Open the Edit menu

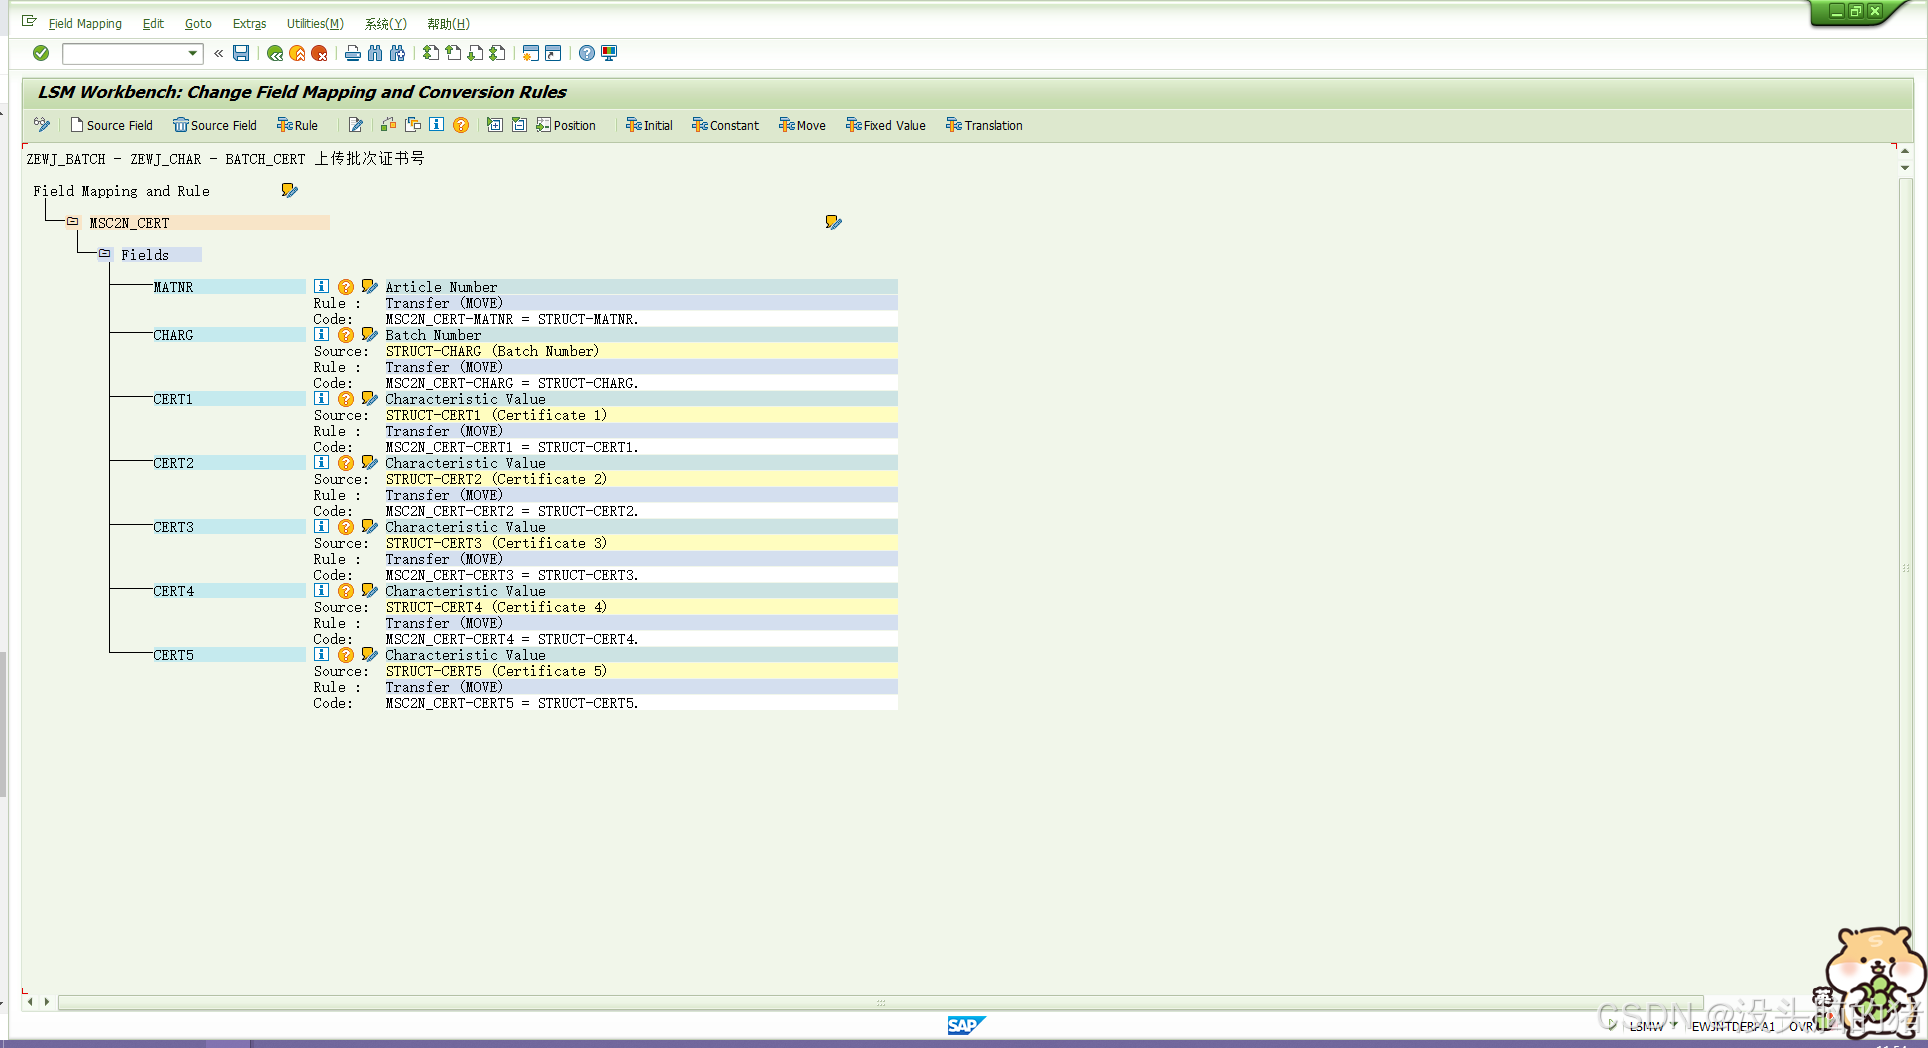coord(153,24)
